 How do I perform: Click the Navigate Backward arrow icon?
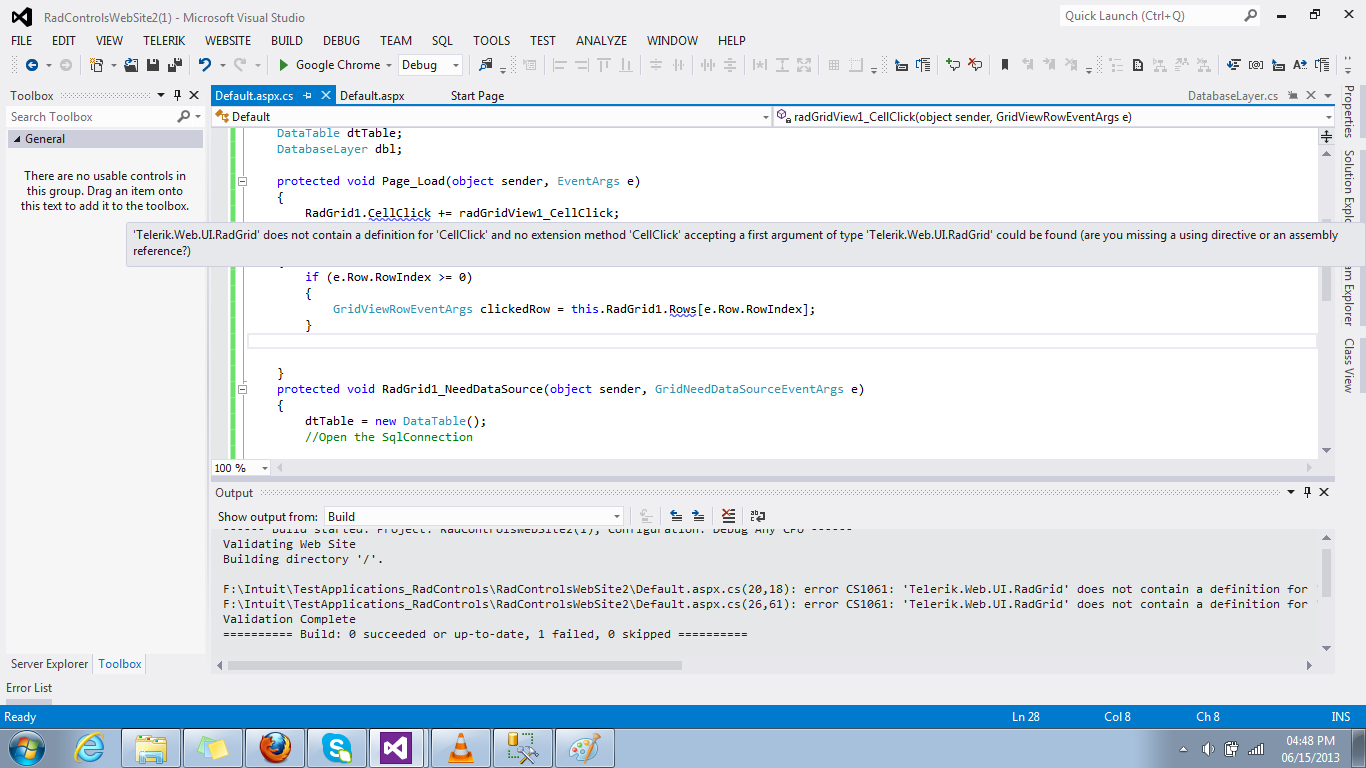coord(32,65)
